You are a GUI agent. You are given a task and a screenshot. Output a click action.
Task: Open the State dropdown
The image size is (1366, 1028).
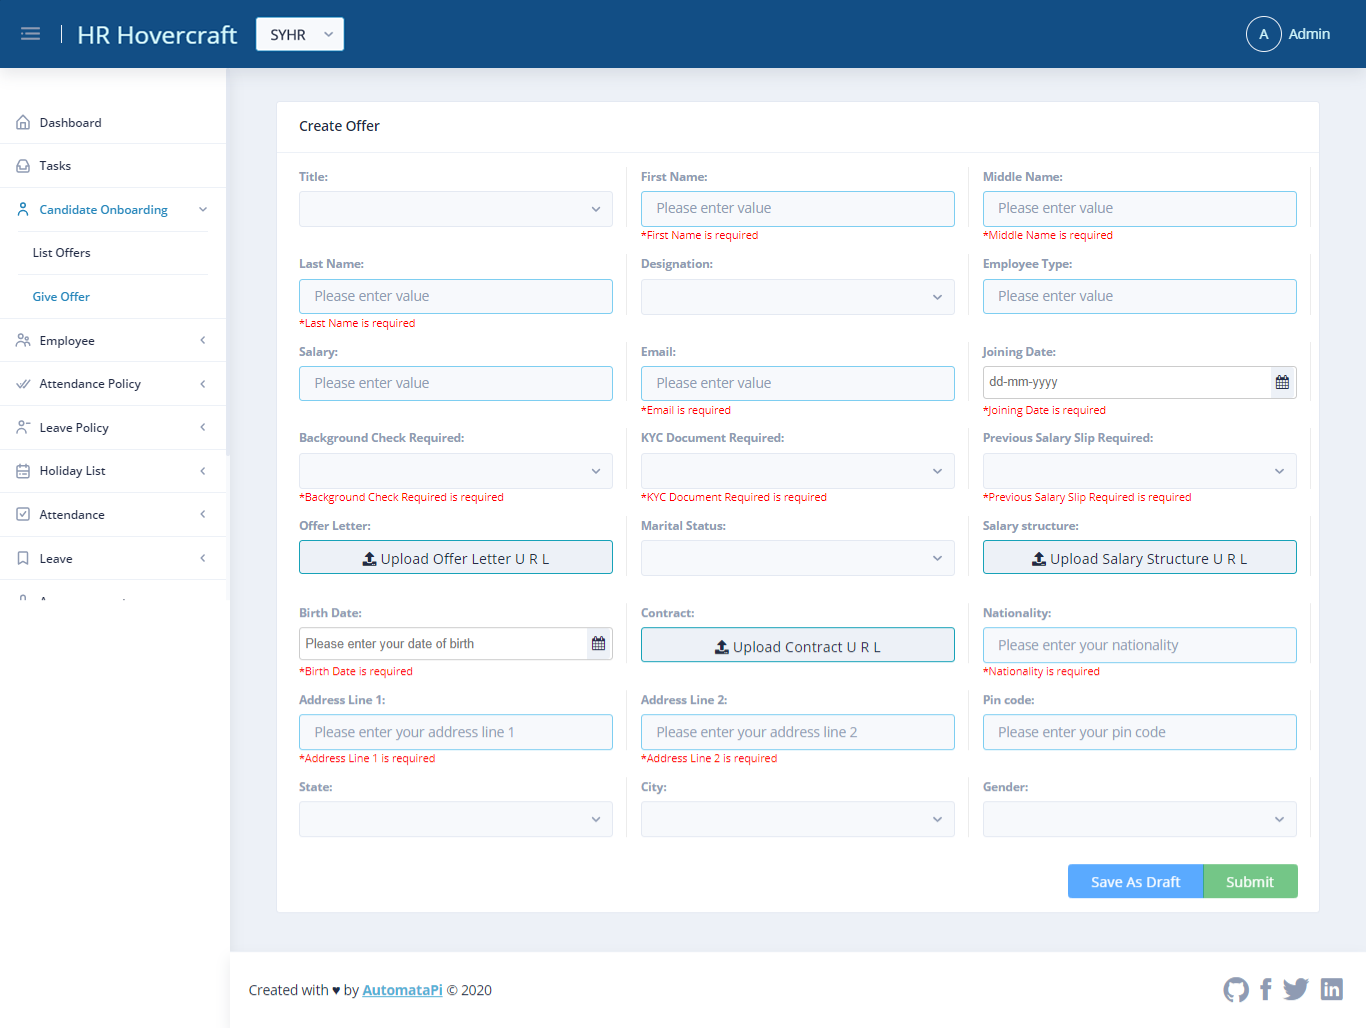pos(456,819)
